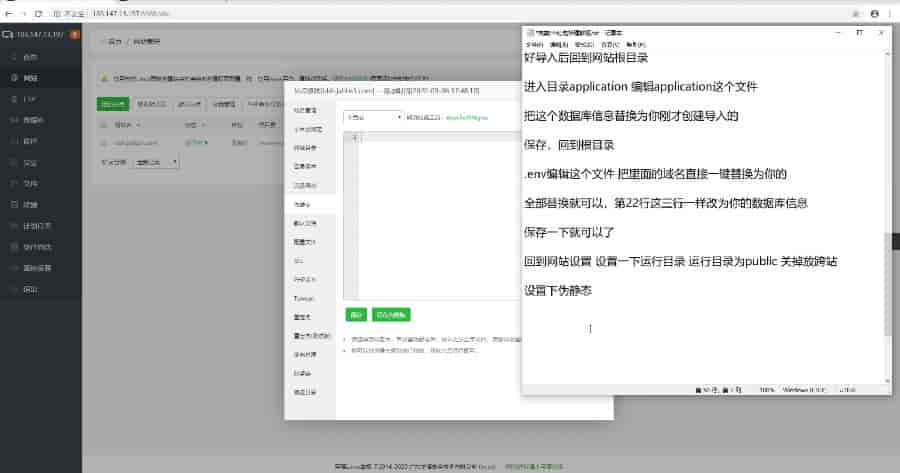Open the FTP section in the sidebar
Image resolution: width=900 pixels, height=473 pixels.
pyautogui.click(x=30, y=98)
